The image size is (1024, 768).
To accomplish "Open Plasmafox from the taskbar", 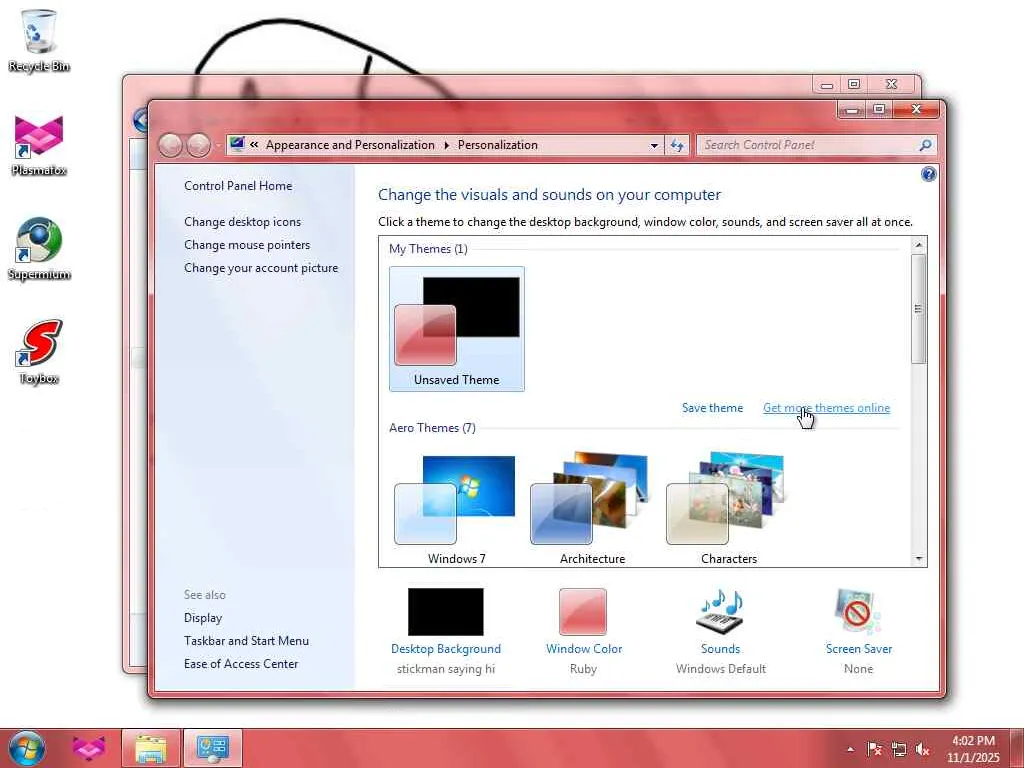I will pyautogui.click(x=89, y=748).
